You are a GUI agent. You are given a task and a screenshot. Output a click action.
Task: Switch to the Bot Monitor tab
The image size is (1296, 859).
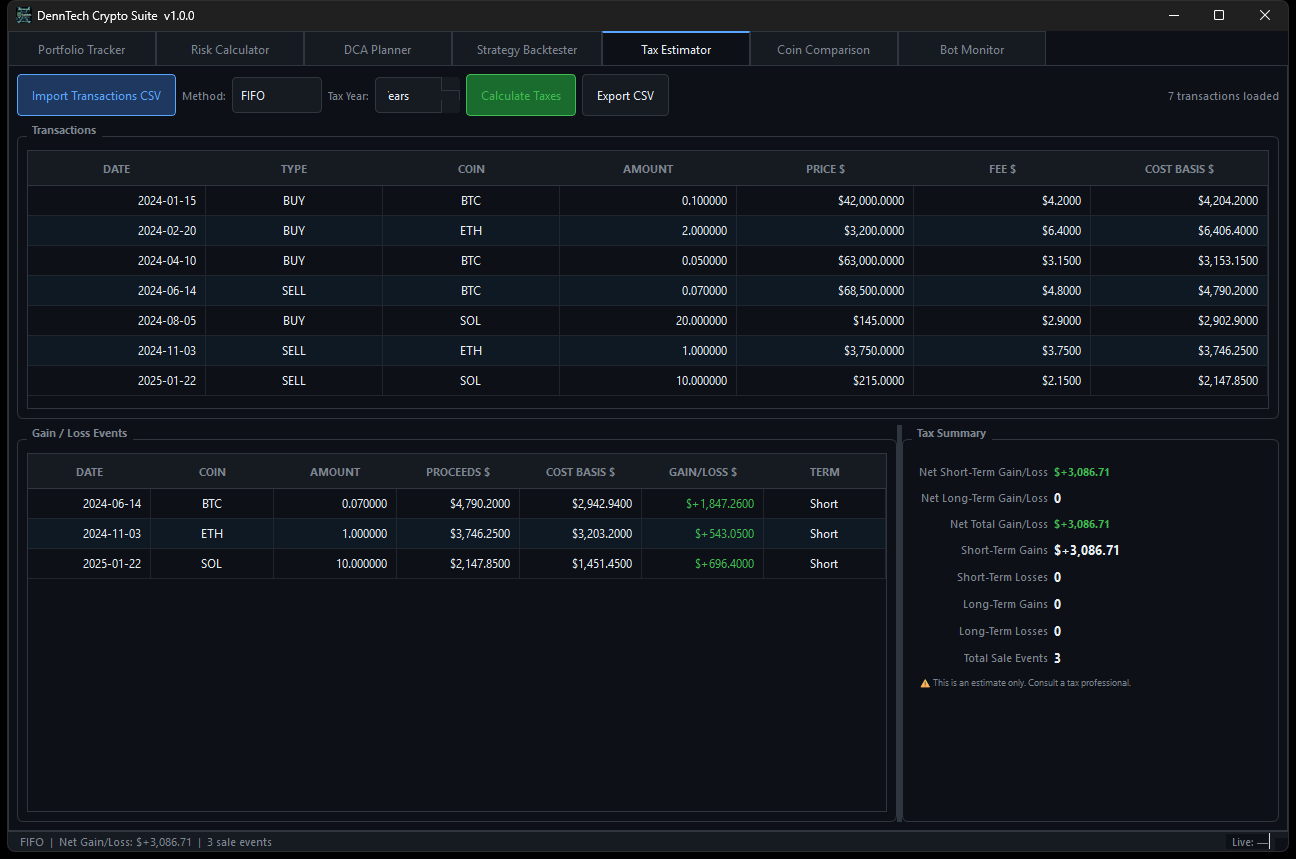point(972,49)
